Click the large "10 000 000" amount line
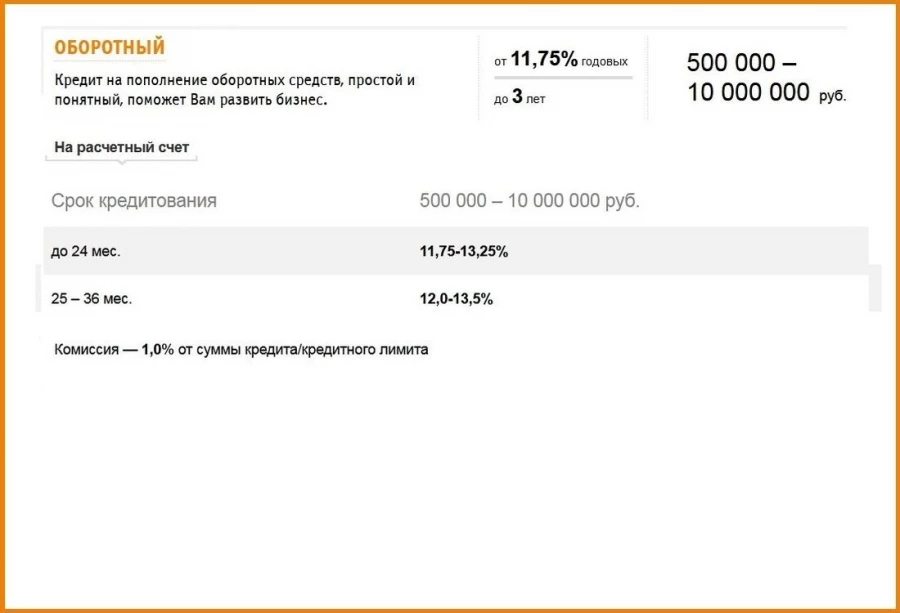900x613 pixels. pos(748,93)
